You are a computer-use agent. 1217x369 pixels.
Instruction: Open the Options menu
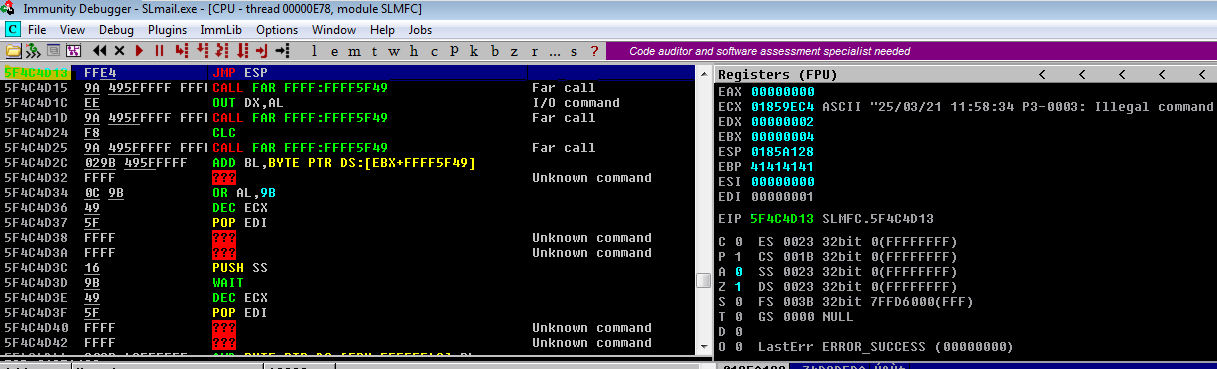pos(277,30)
